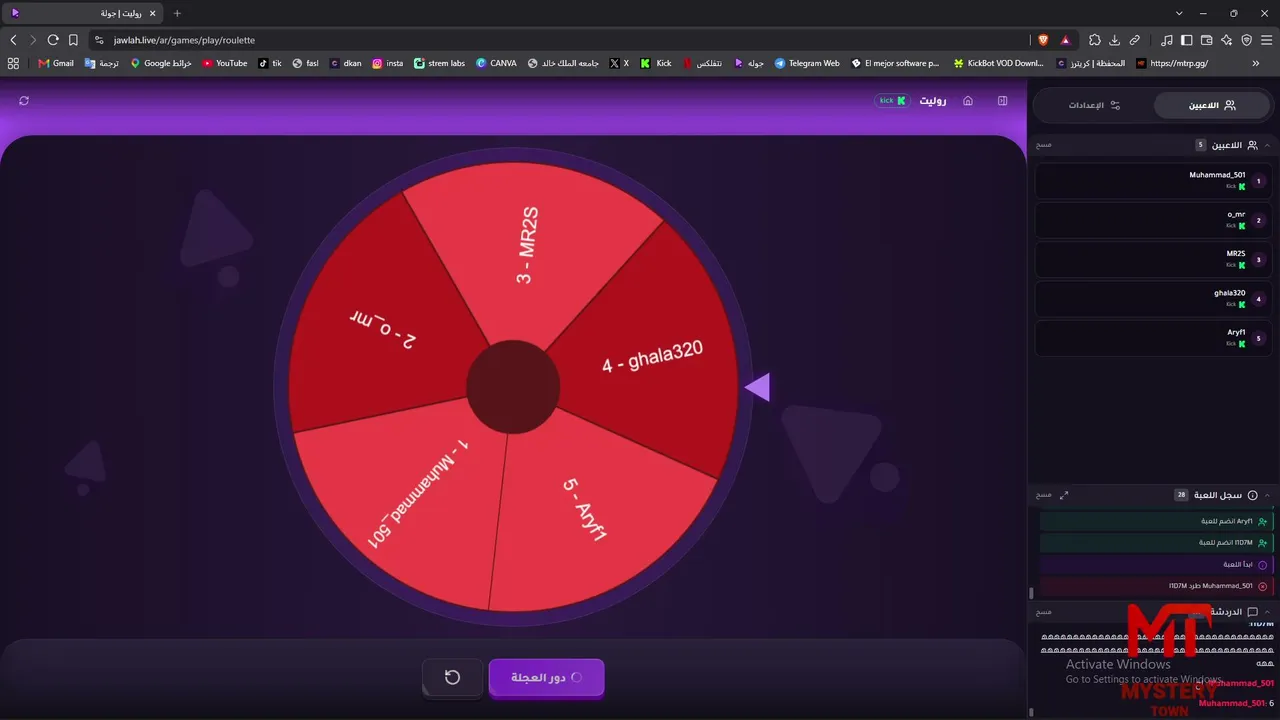Toggle the browser sidebar icon
Viewport: 1280px width, 720px height.
[x=1187, y=40]
